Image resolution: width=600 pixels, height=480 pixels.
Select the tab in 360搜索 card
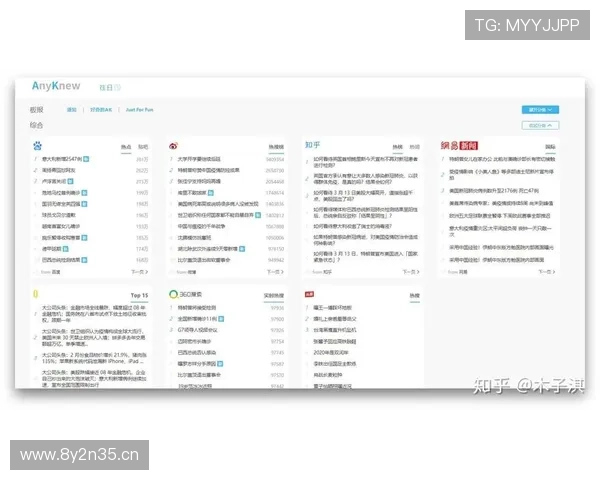pos(274,296)
